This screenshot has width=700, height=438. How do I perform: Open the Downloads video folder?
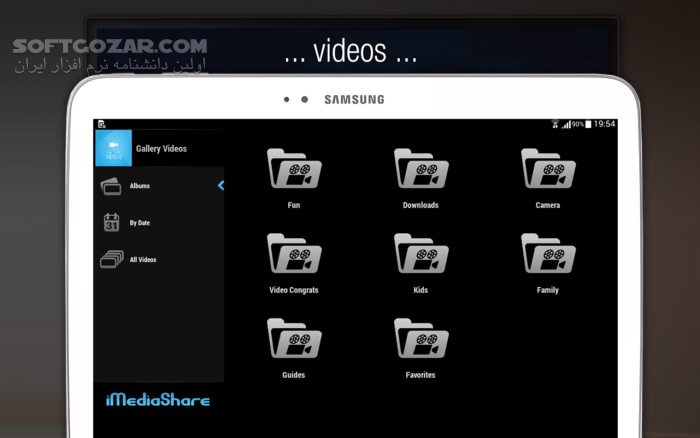click(420, 169)
